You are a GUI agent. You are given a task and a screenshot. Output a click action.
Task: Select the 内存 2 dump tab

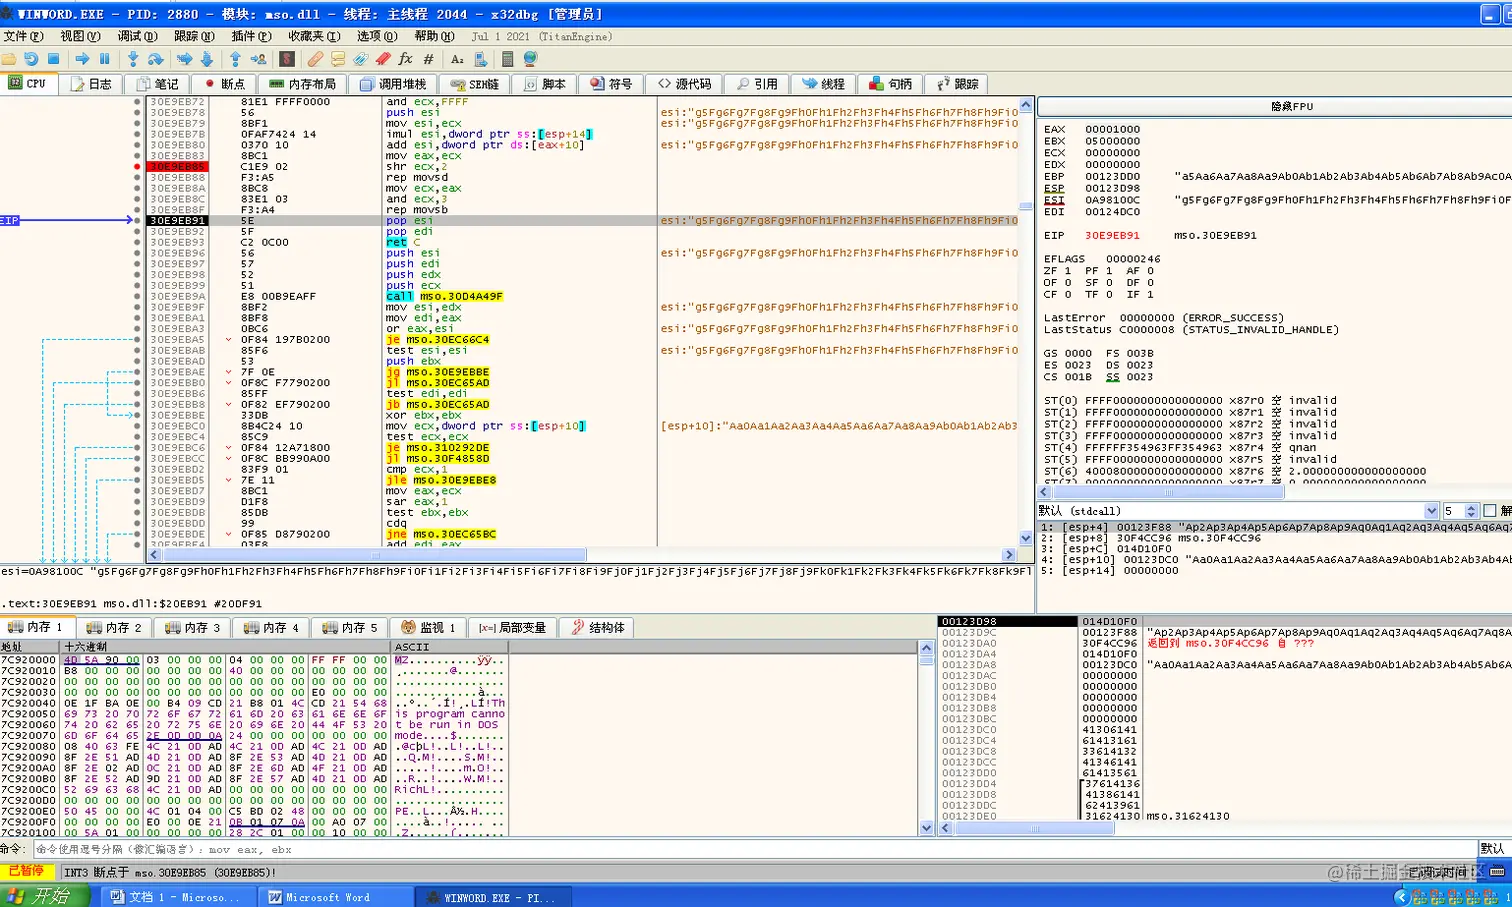[x=114, y=627]
